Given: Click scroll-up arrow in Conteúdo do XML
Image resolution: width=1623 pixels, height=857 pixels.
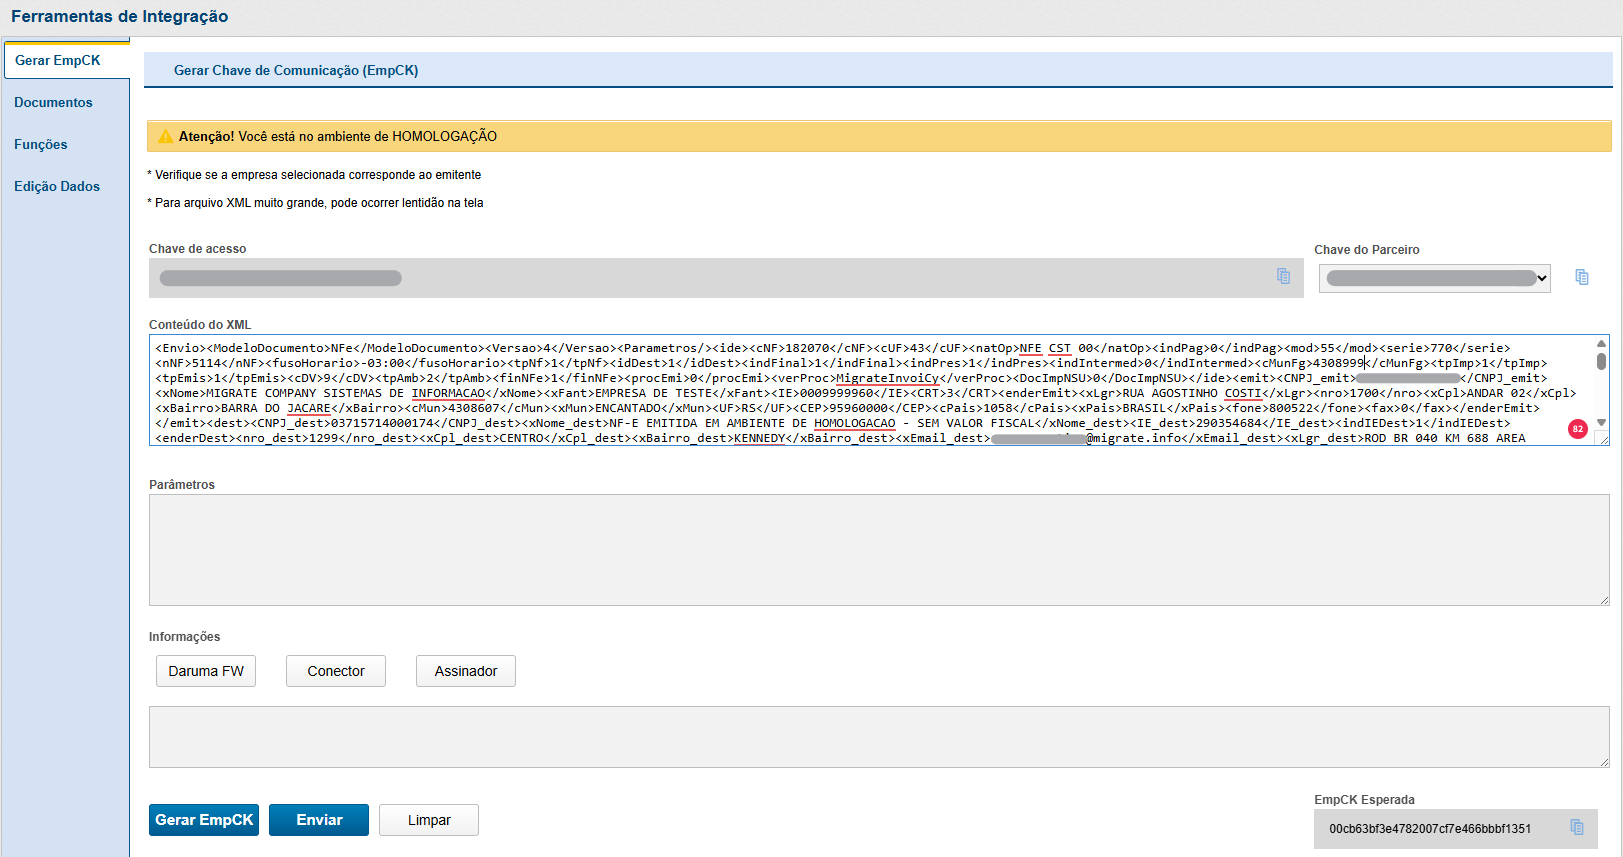Looking at the screenshot, I should tap(1600, 344).
